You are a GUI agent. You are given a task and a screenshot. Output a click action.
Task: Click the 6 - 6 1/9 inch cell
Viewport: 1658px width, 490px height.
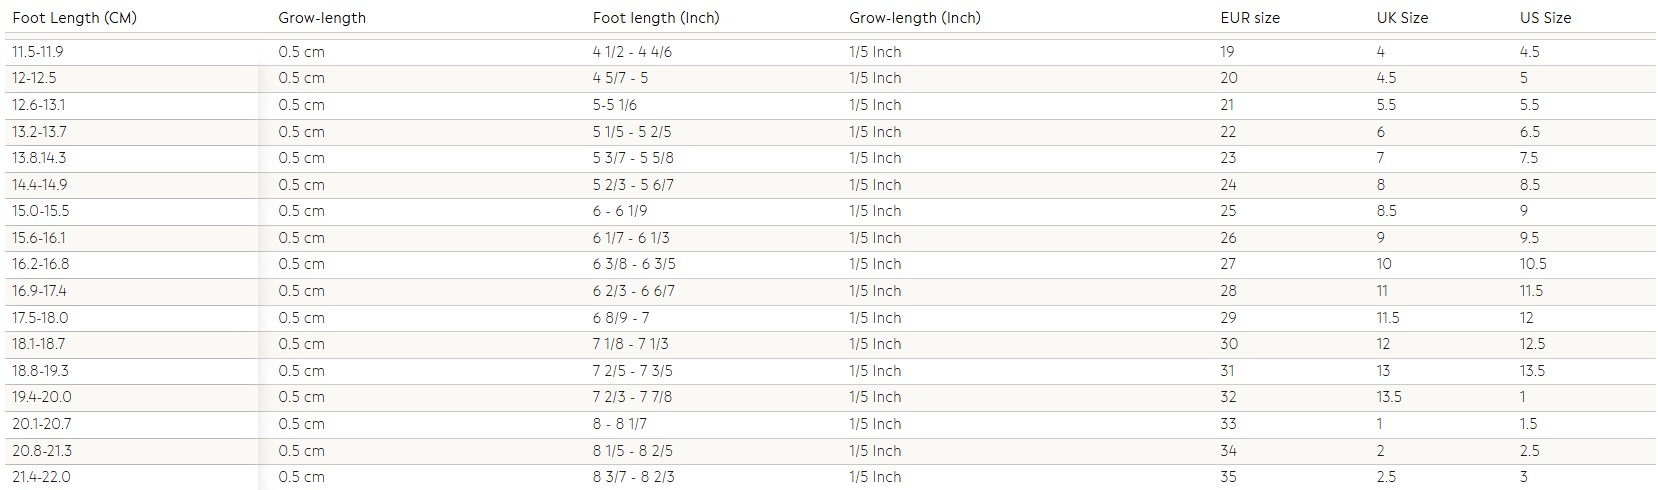(x=620, y=211)
